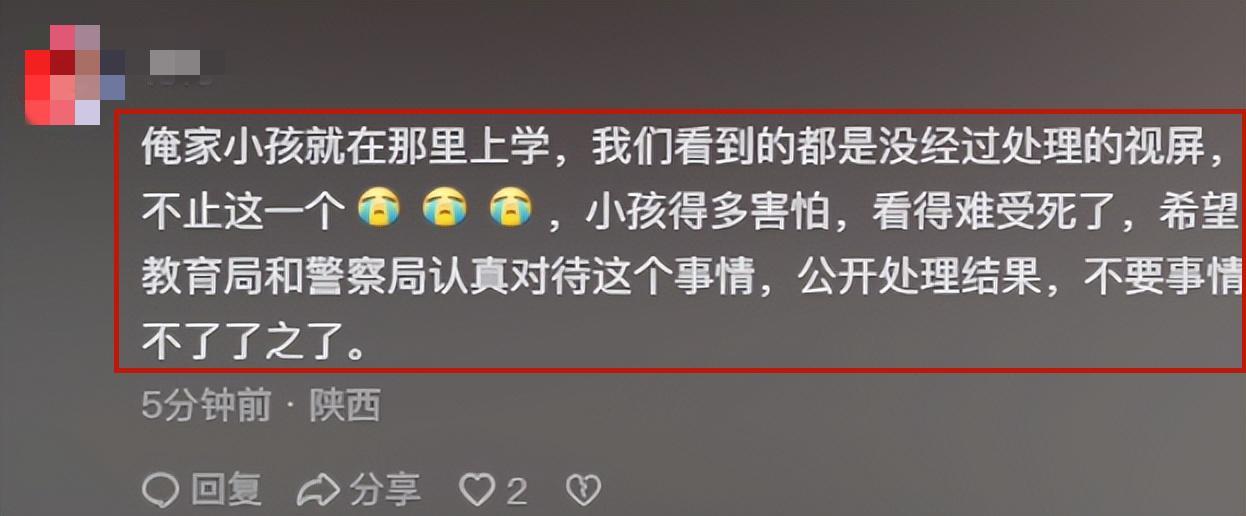The width and height of the screenshot is (1246, 516).
Task: Click the middle crying face emoji
Action: [445, 210]
